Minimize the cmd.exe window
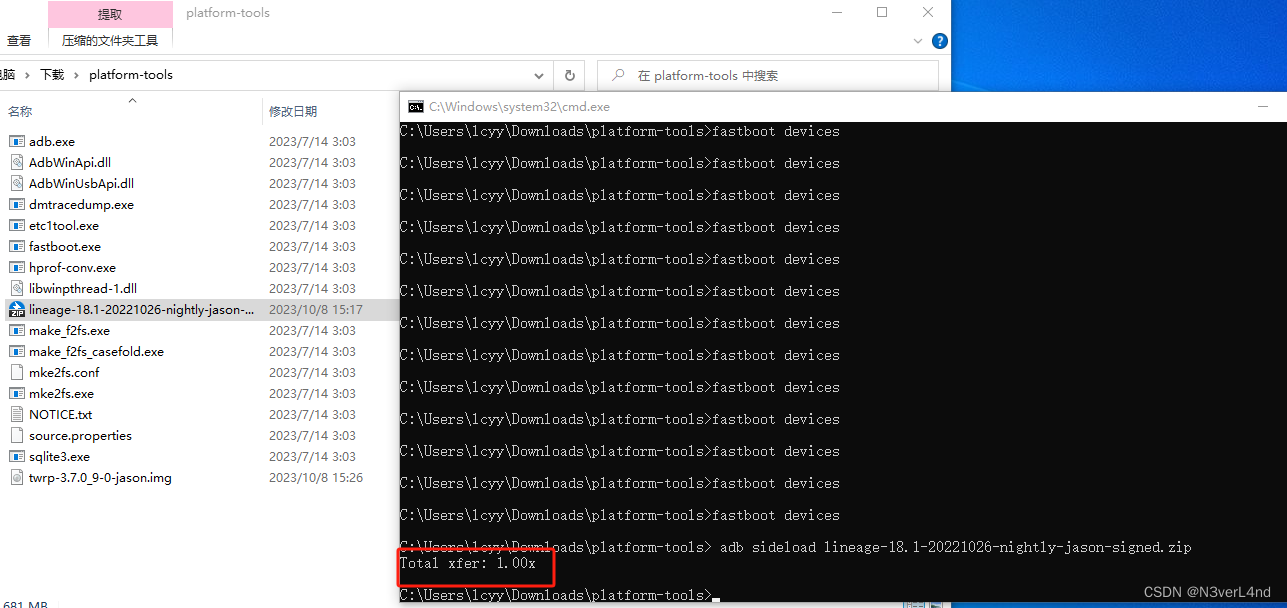Image resolution: width=1287 pixels, height=608 pixels. point(1265,106)
